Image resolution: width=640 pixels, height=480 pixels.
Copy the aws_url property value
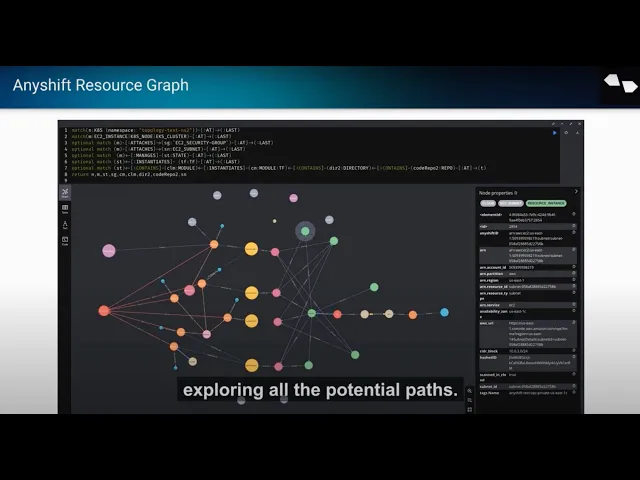pyautogui.click(x=574, y=323)
